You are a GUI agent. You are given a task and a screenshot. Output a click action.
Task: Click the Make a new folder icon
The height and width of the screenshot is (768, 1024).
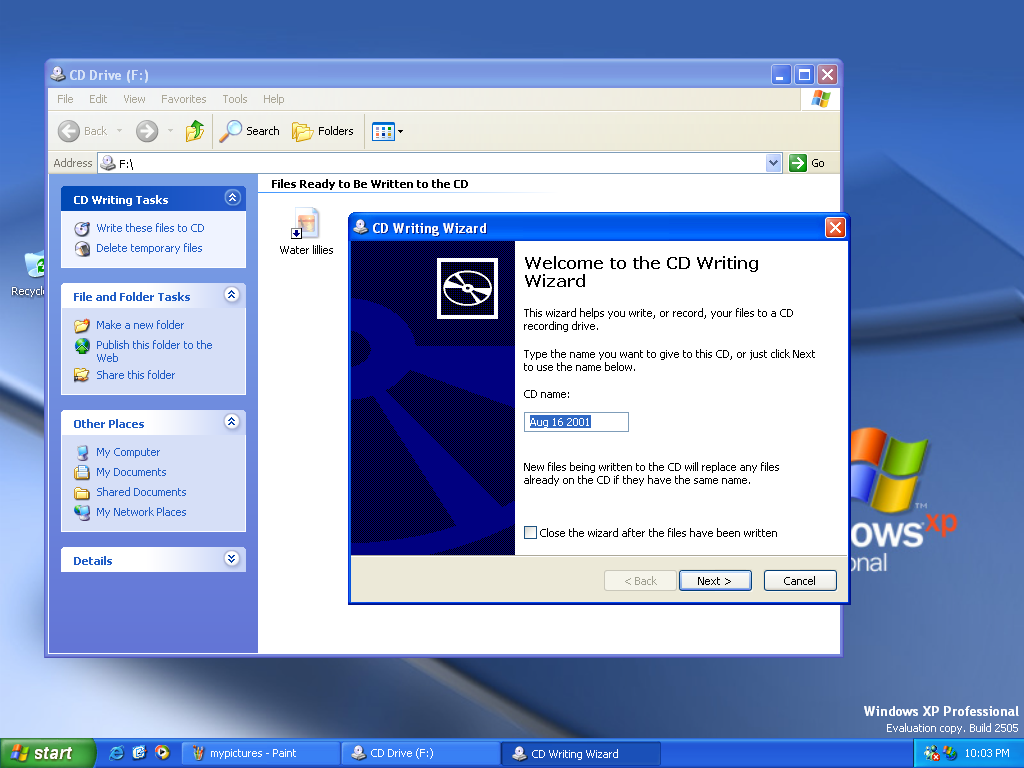[x=82, y=325]
